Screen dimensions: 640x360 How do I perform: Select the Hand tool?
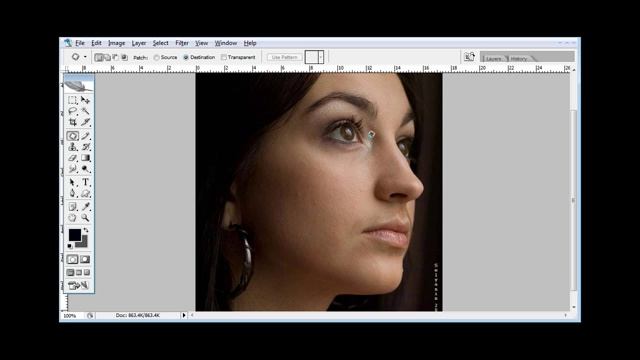(x=73, y=218)
